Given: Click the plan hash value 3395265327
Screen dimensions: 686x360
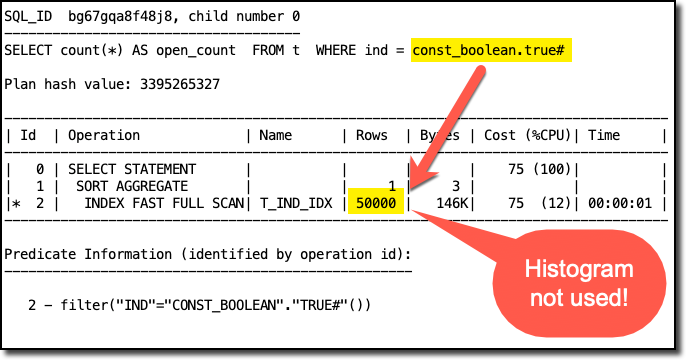Looking at the screenshot, I should pyautogui.click(x=180, y=84).
